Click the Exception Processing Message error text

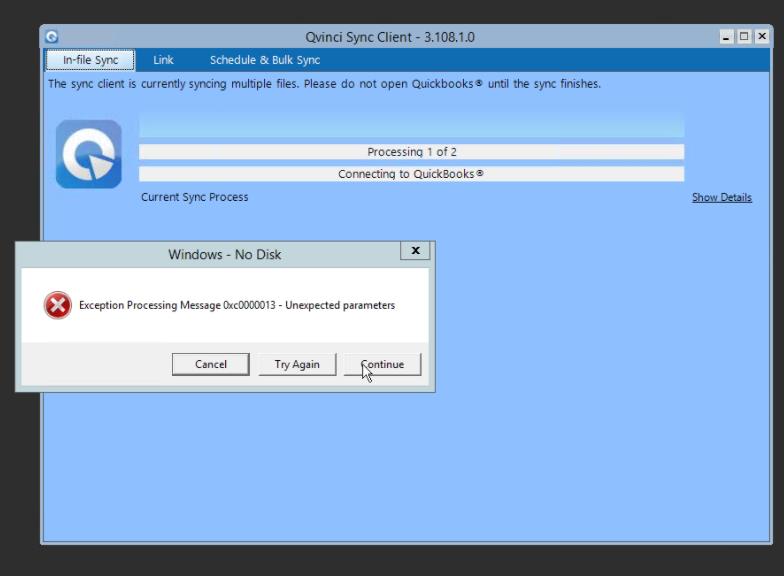237,306
